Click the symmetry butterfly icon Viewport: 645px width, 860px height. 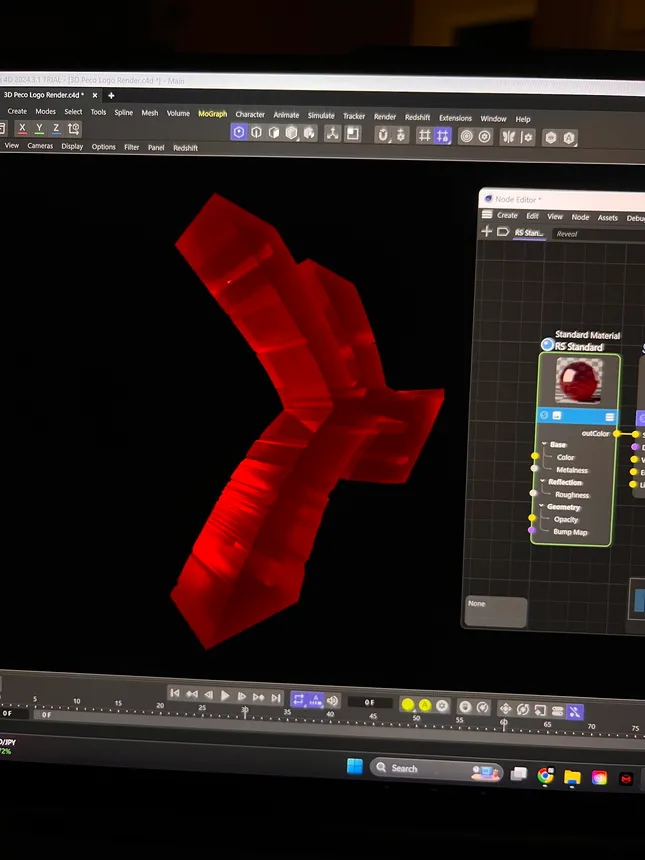pos(509,137)
